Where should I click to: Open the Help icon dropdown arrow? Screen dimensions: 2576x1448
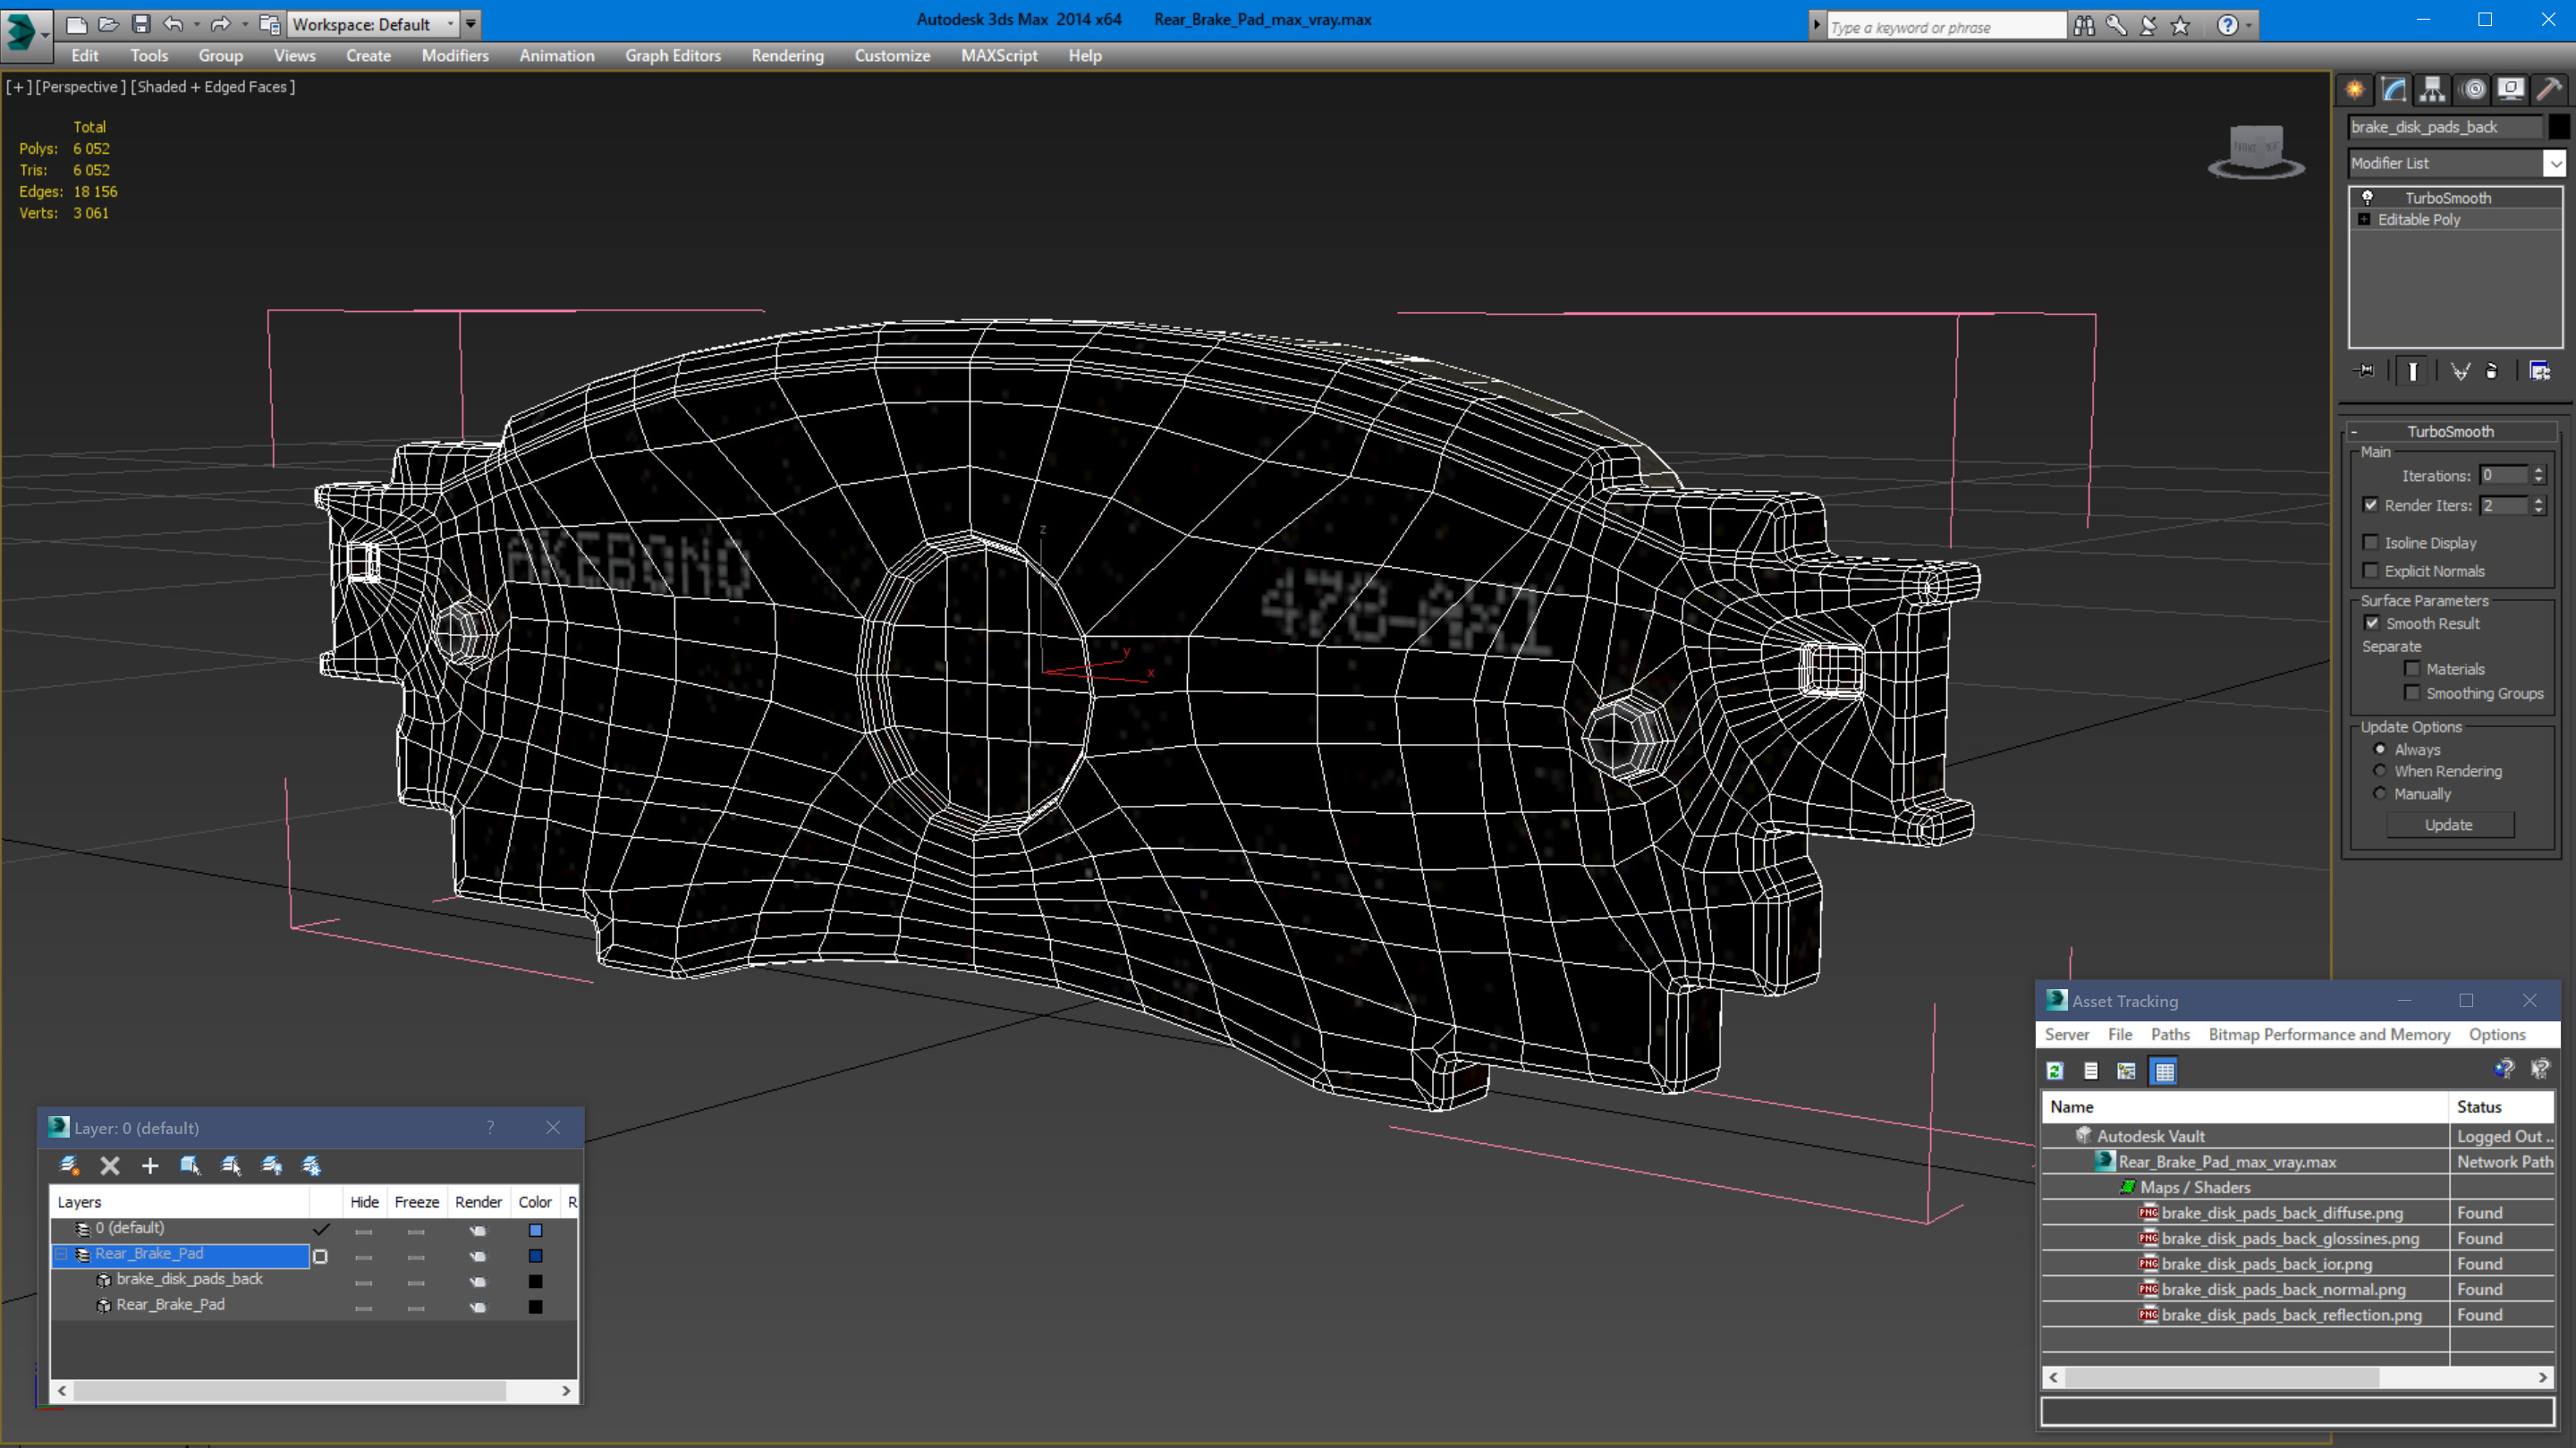point(2249,26)
